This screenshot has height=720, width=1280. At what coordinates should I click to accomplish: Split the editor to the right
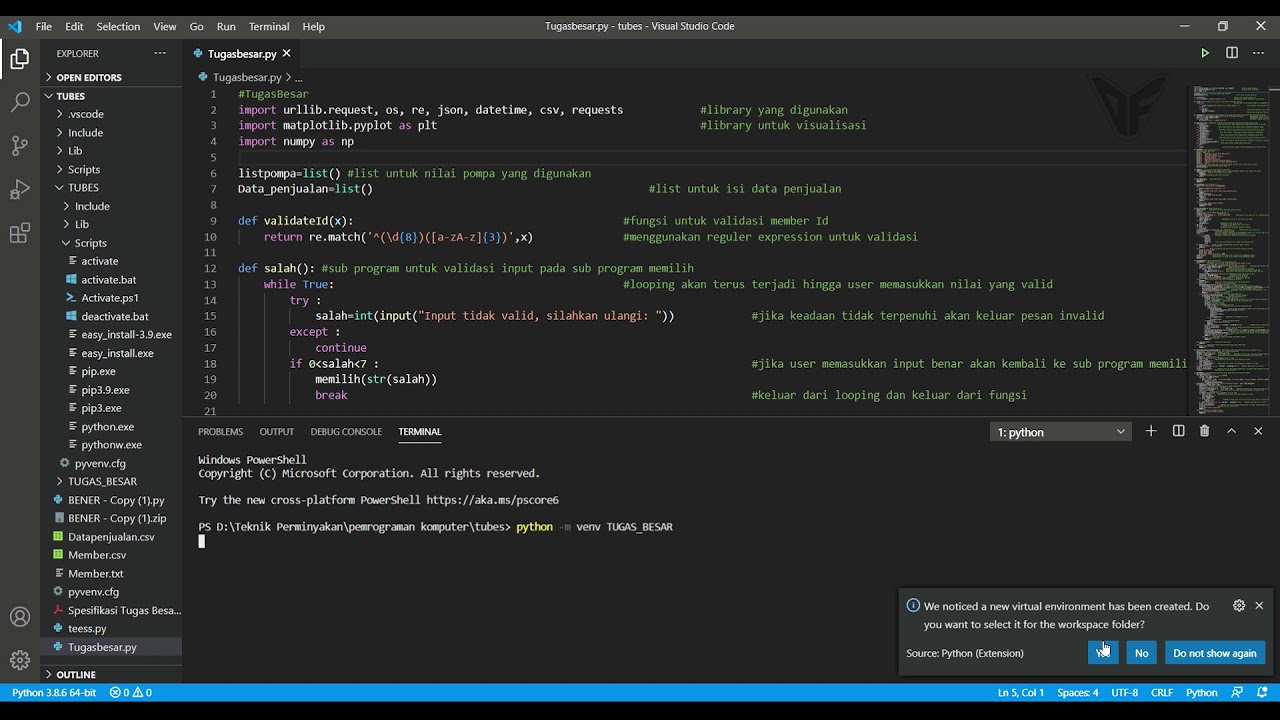(1232, 53)
